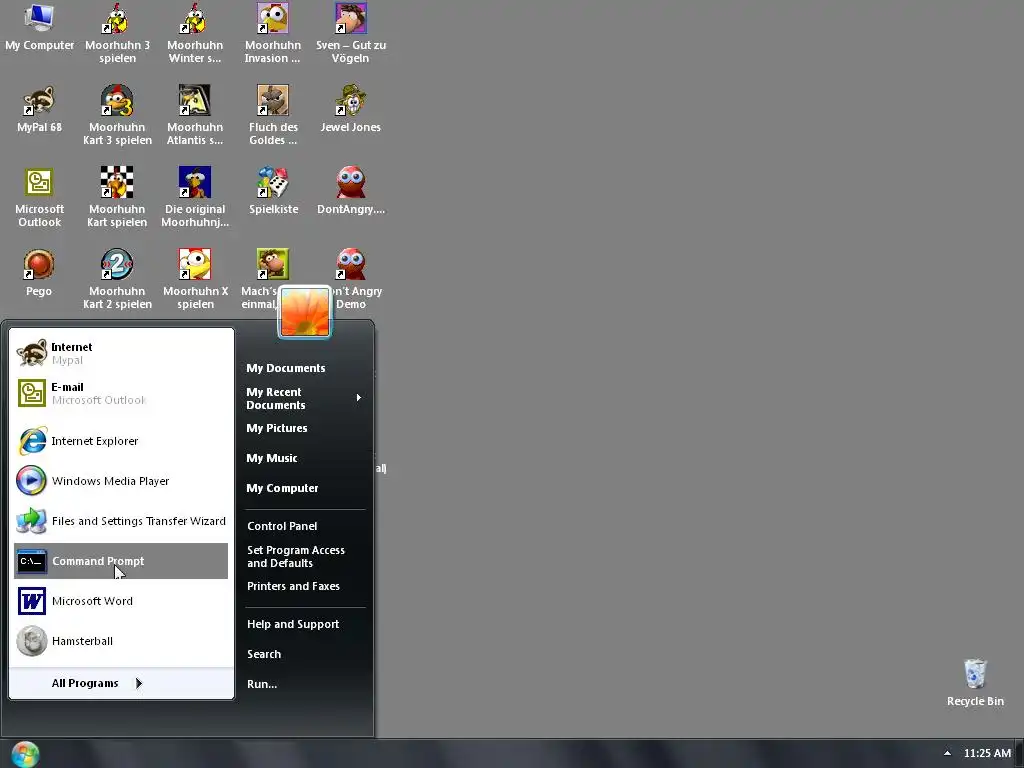The height and width of the screenshot is (768, 1024).
Task: Show hidden tray icons arrow
Action: [947, 753]
